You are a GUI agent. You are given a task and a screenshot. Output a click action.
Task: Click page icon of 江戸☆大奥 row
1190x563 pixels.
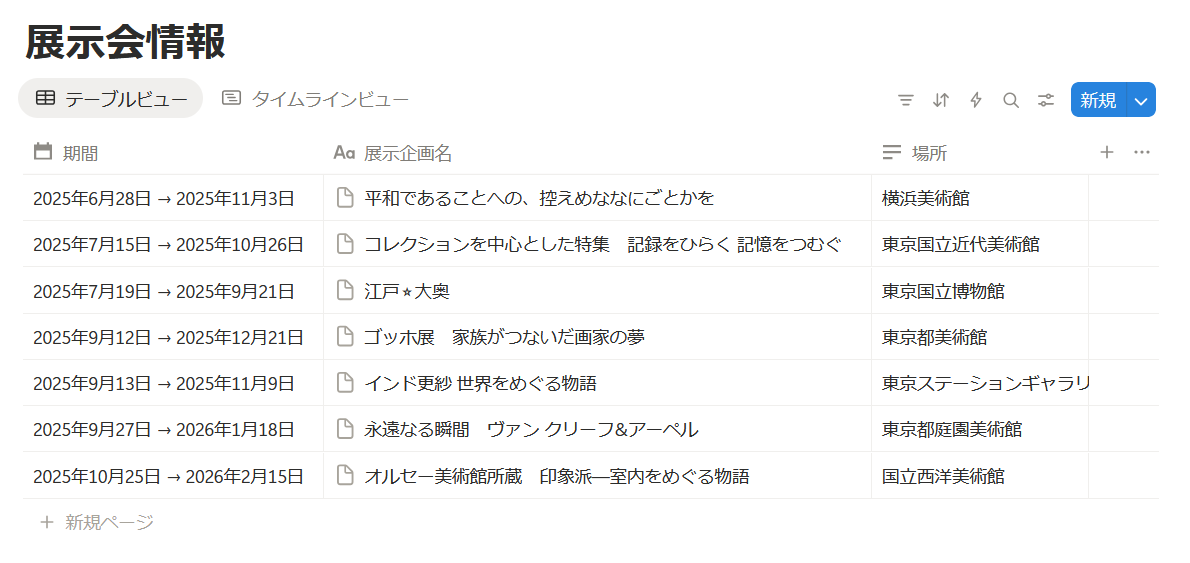pyautogui.click(x=345, y=291)
